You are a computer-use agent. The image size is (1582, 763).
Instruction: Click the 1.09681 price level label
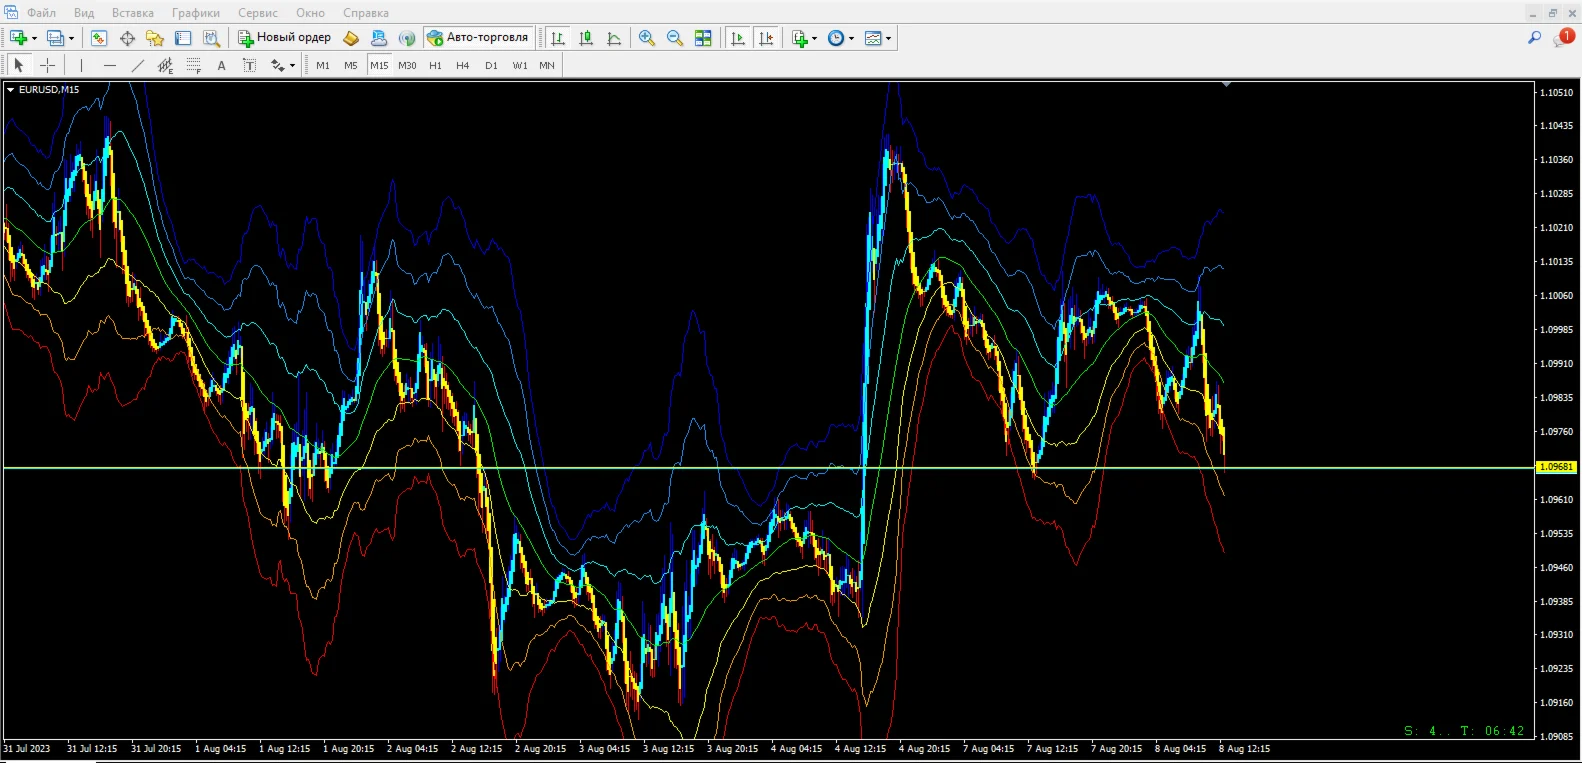[1556, 467]
